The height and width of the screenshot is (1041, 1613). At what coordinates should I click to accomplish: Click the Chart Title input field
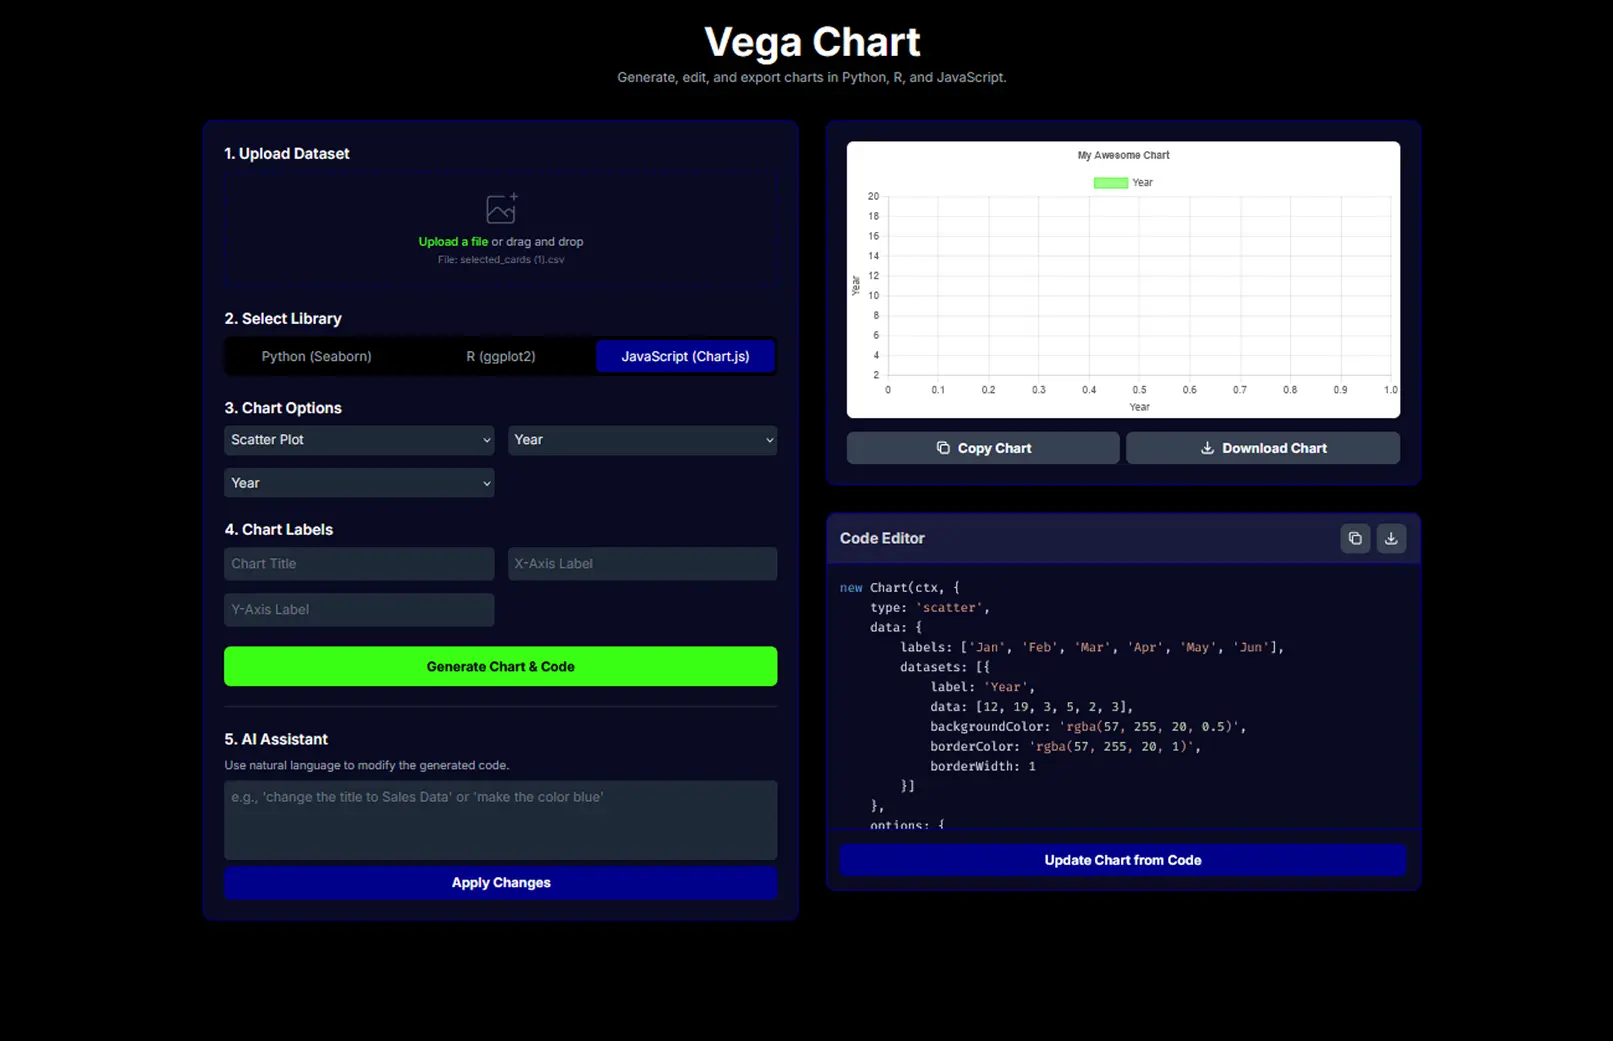[358, 563]
